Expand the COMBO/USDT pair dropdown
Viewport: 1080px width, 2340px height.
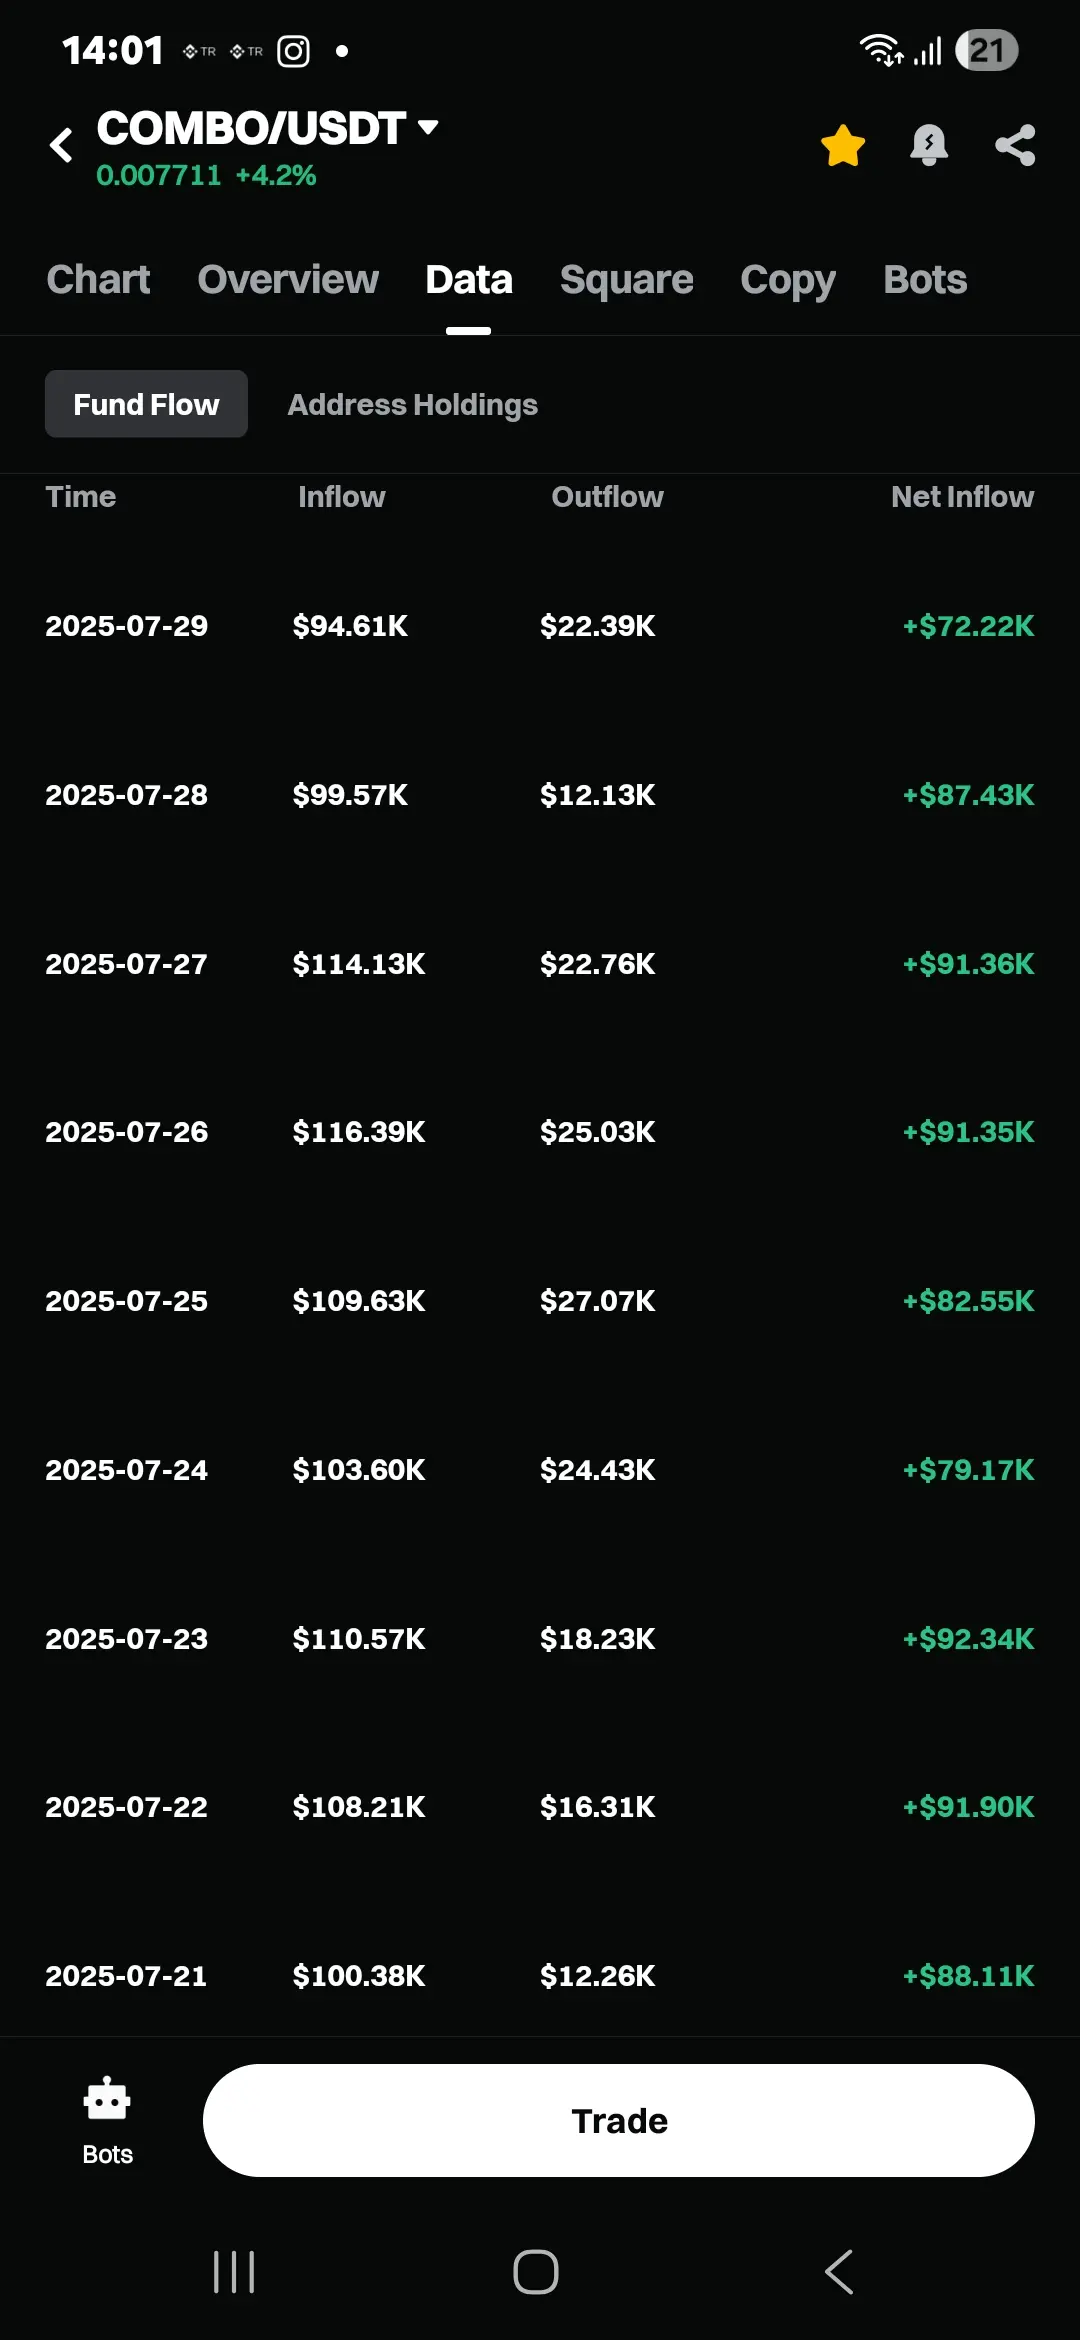tap(428, 127)
